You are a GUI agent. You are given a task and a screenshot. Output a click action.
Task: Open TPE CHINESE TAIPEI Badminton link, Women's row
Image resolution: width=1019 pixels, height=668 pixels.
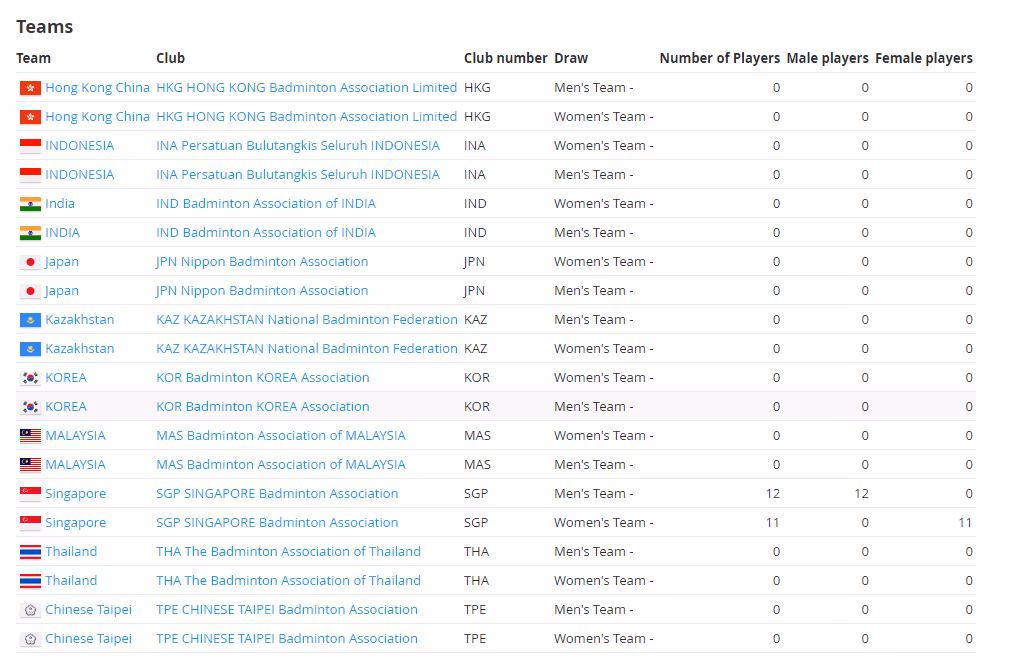(x=287, y=639)
